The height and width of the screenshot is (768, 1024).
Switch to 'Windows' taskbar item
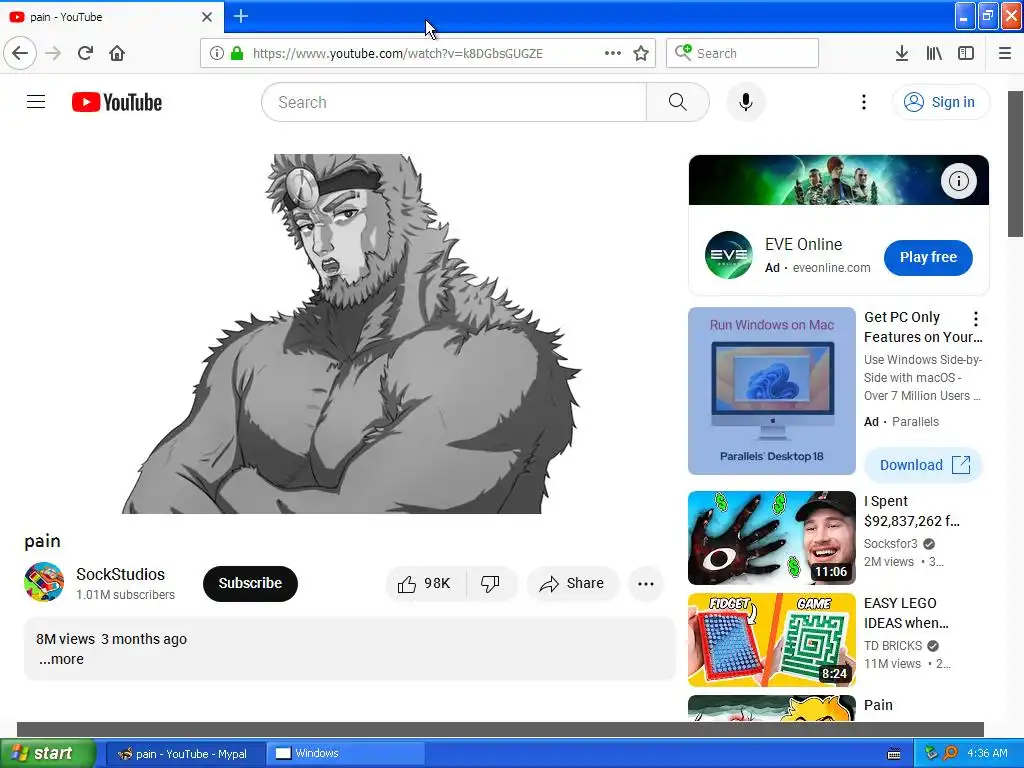pyautogui.click(x=346, y=754)
